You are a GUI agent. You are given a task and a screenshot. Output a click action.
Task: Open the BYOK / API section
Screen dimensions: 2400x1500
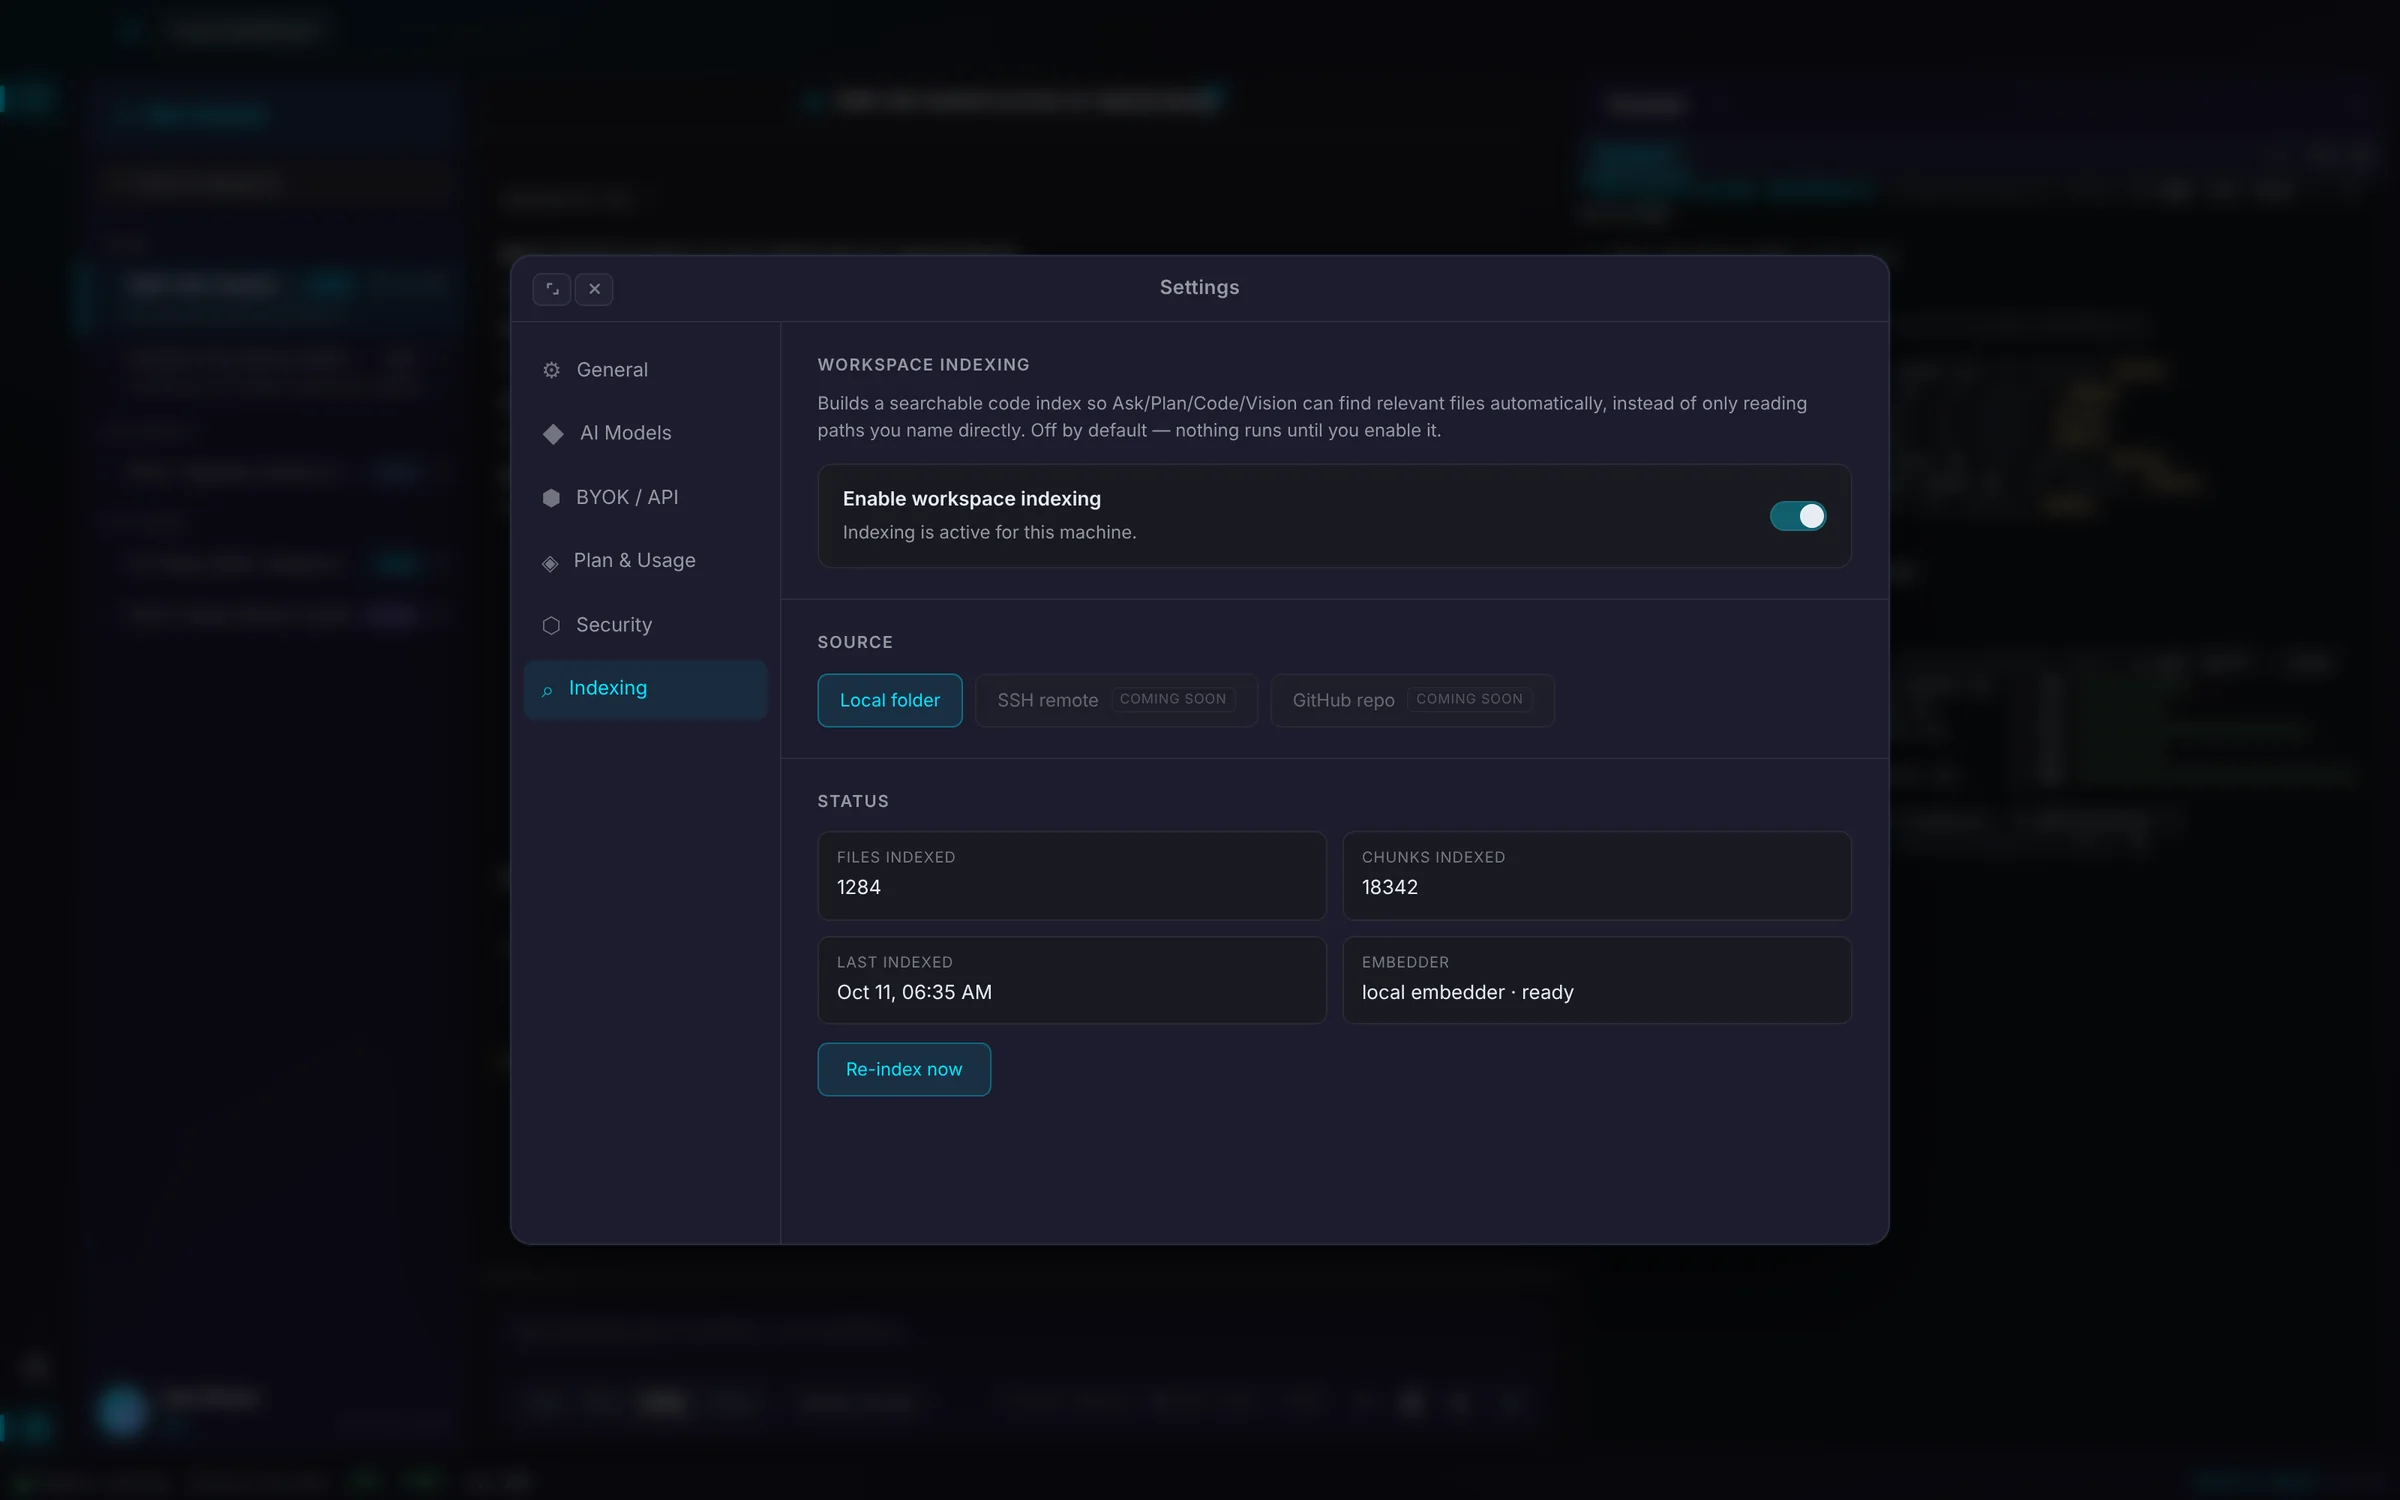coord(645,497)
